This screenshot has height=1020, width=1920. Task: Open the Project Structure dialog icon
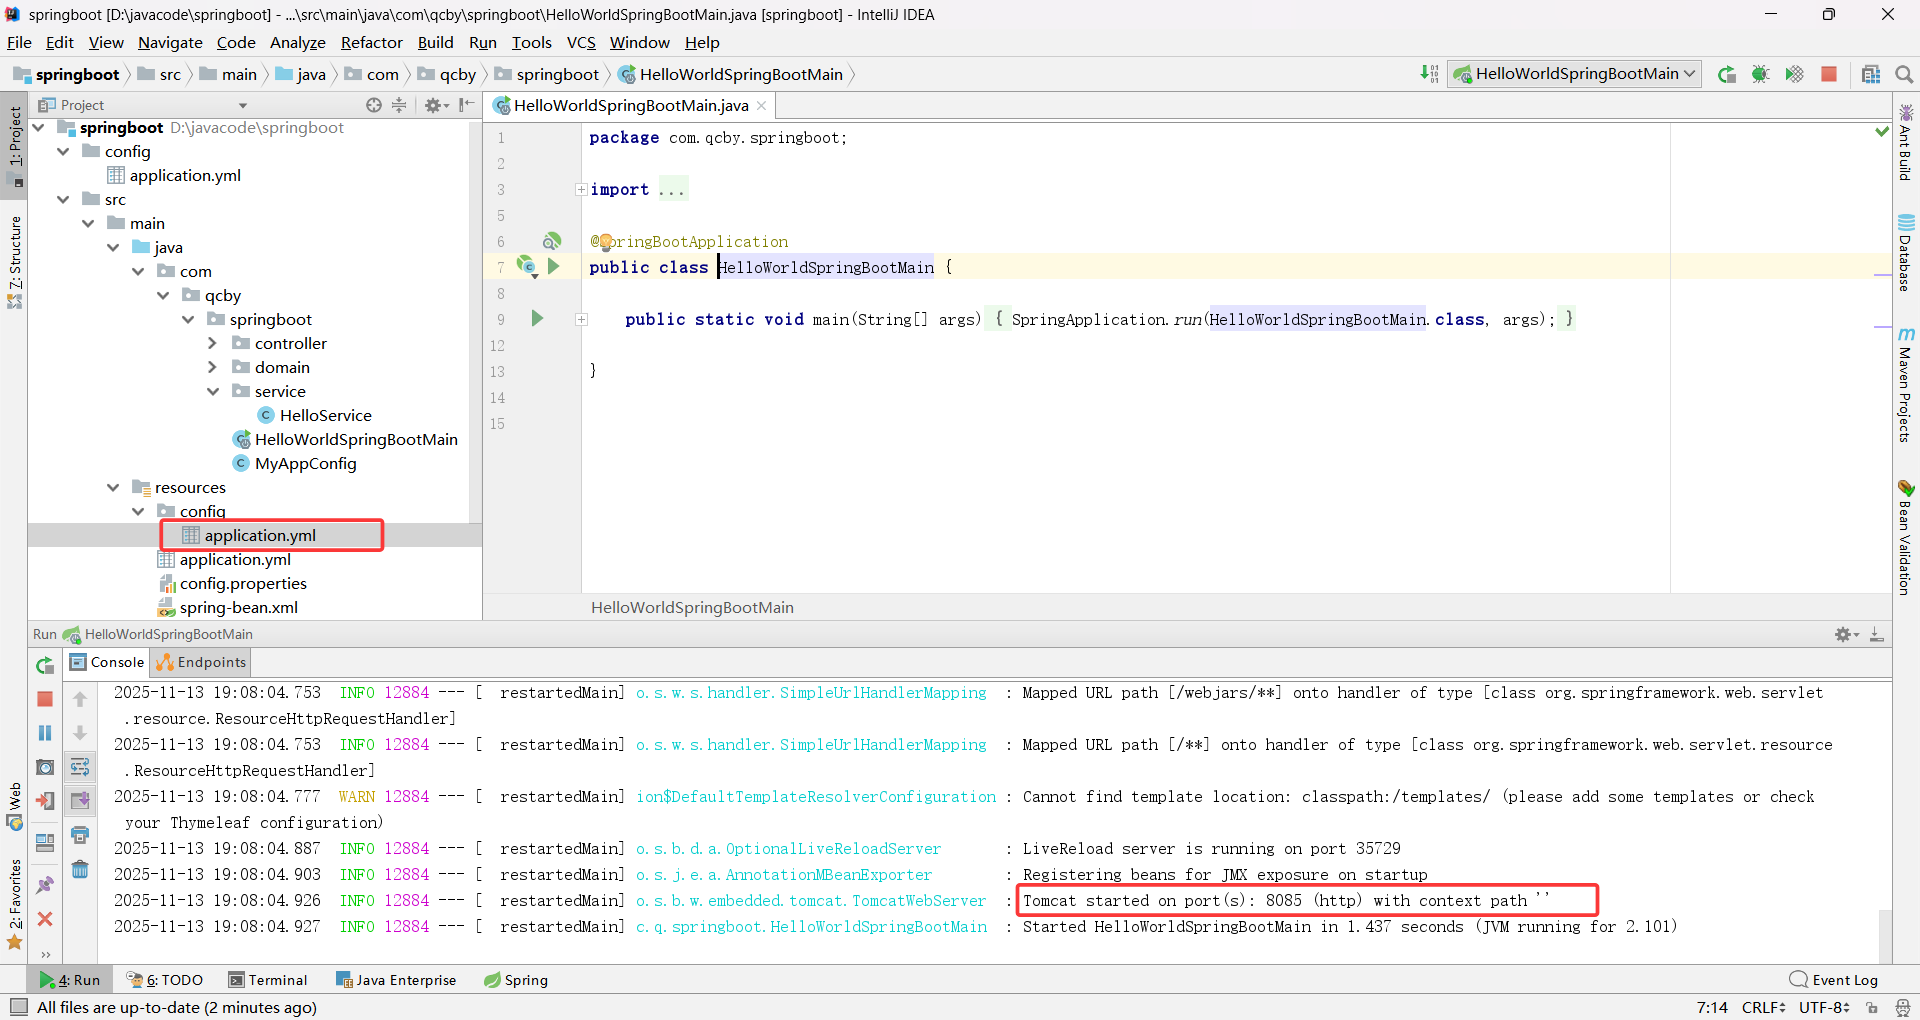1871,74
